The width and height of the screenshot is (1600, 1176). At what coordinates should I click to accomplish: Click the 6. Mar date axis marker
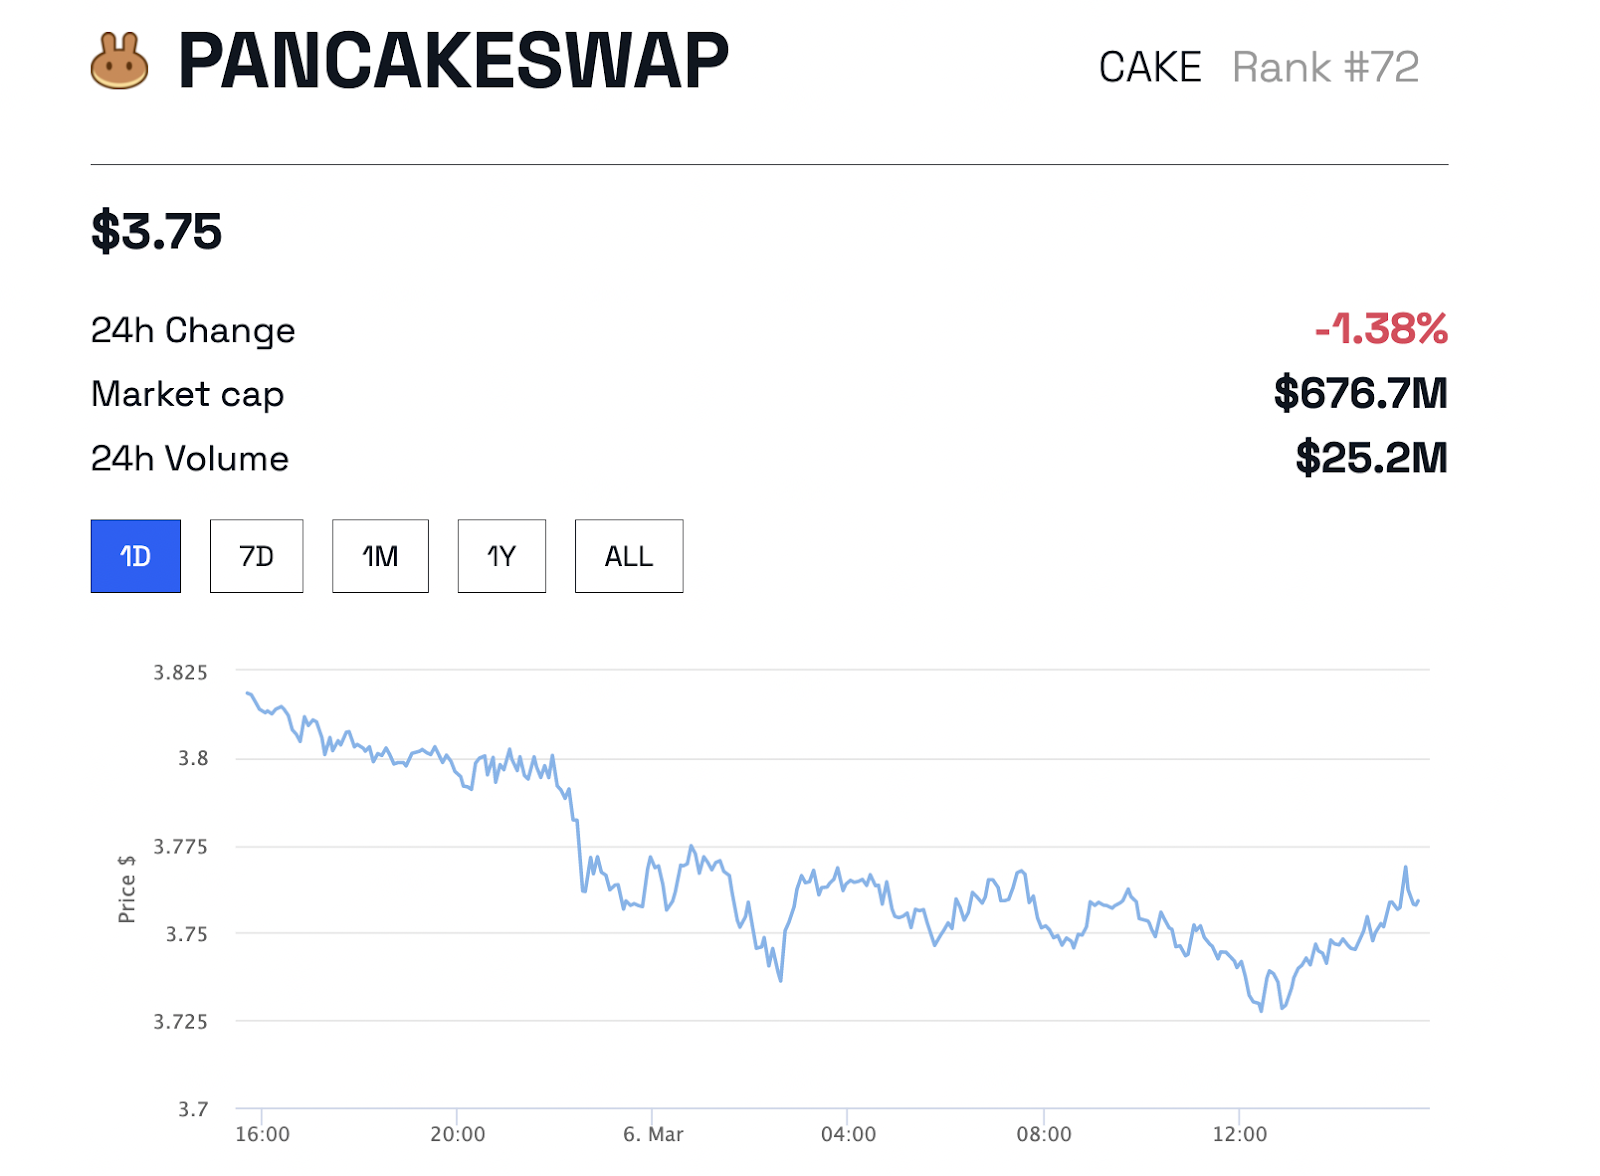coord(653,1134)
